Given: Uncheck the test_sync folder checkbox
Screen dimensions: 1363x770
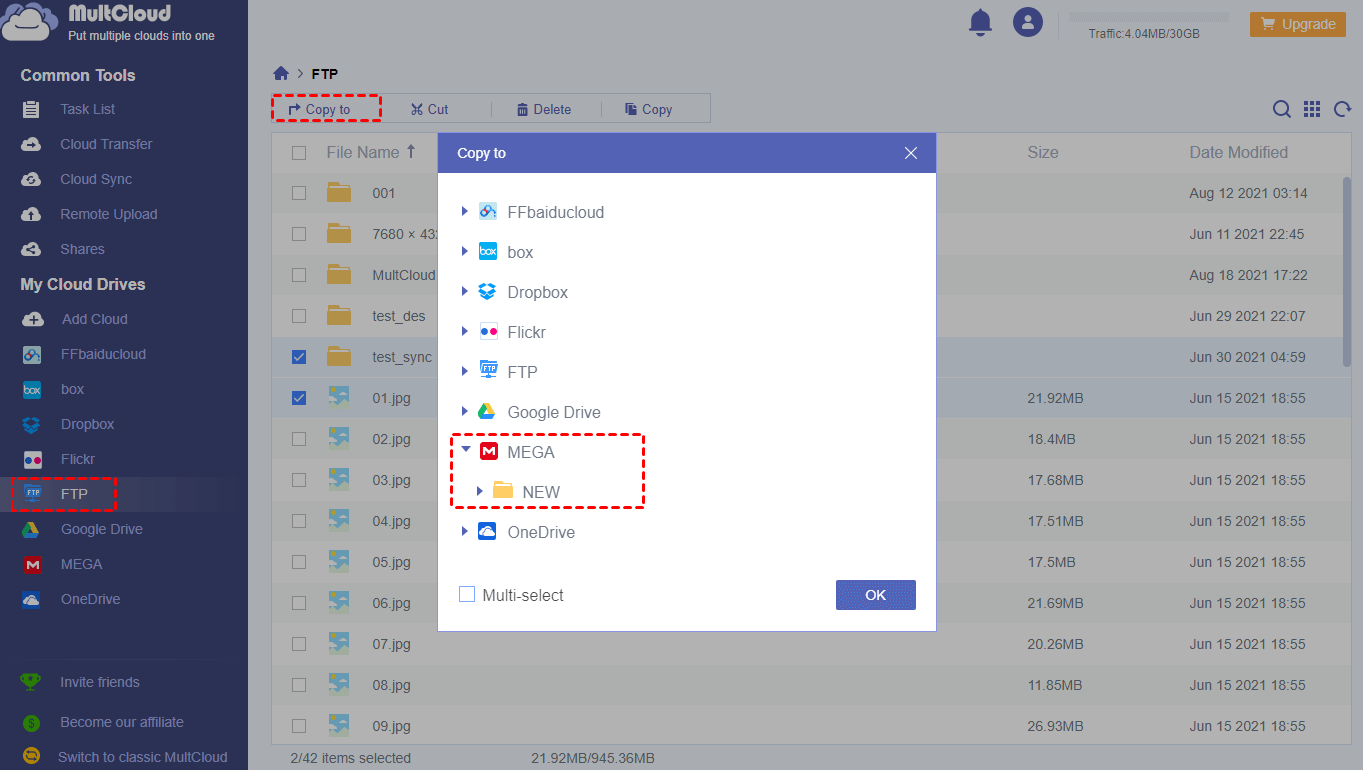Looking at the screenshot, I should 299,357.
